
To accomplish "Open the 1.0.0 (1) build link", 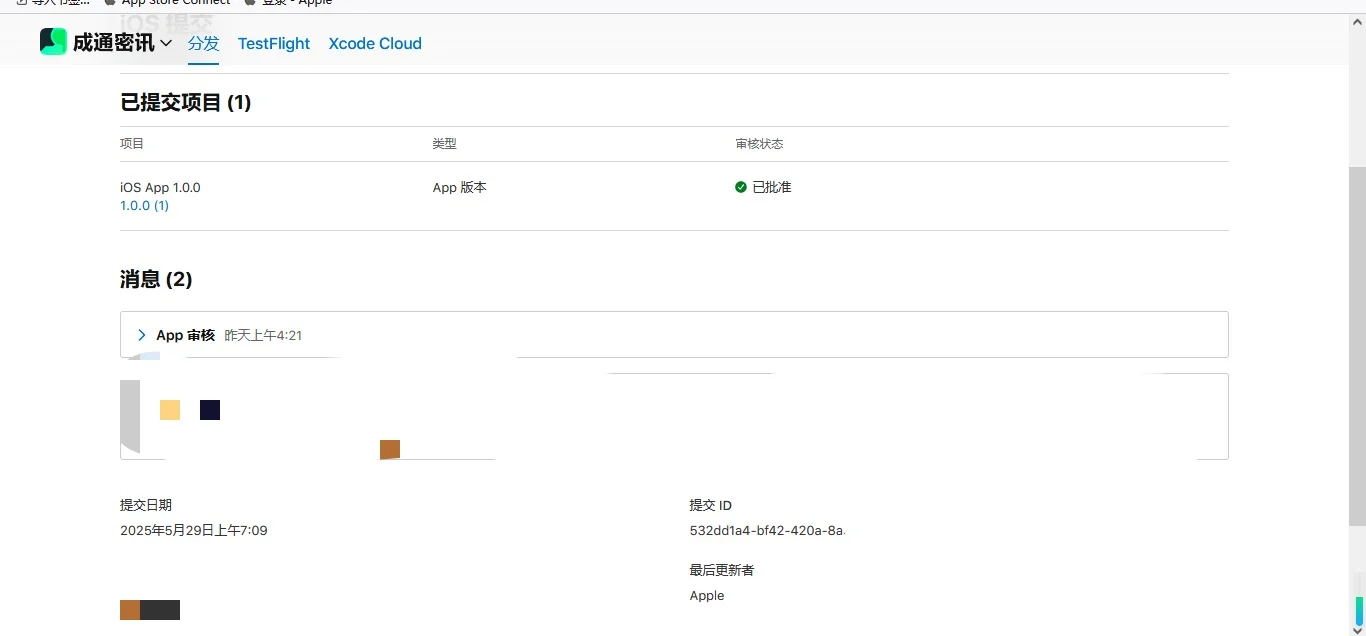I will click(x=144, y=205).
